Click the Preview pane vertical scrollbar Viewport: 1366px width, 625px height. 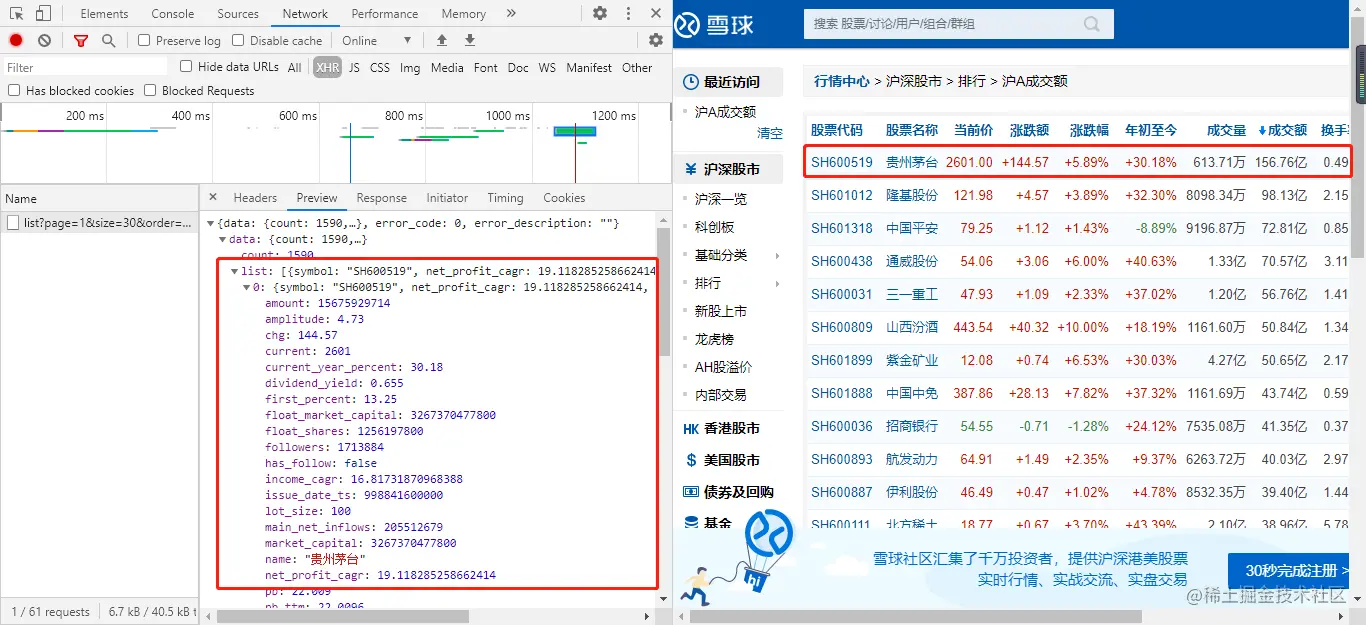663,290
